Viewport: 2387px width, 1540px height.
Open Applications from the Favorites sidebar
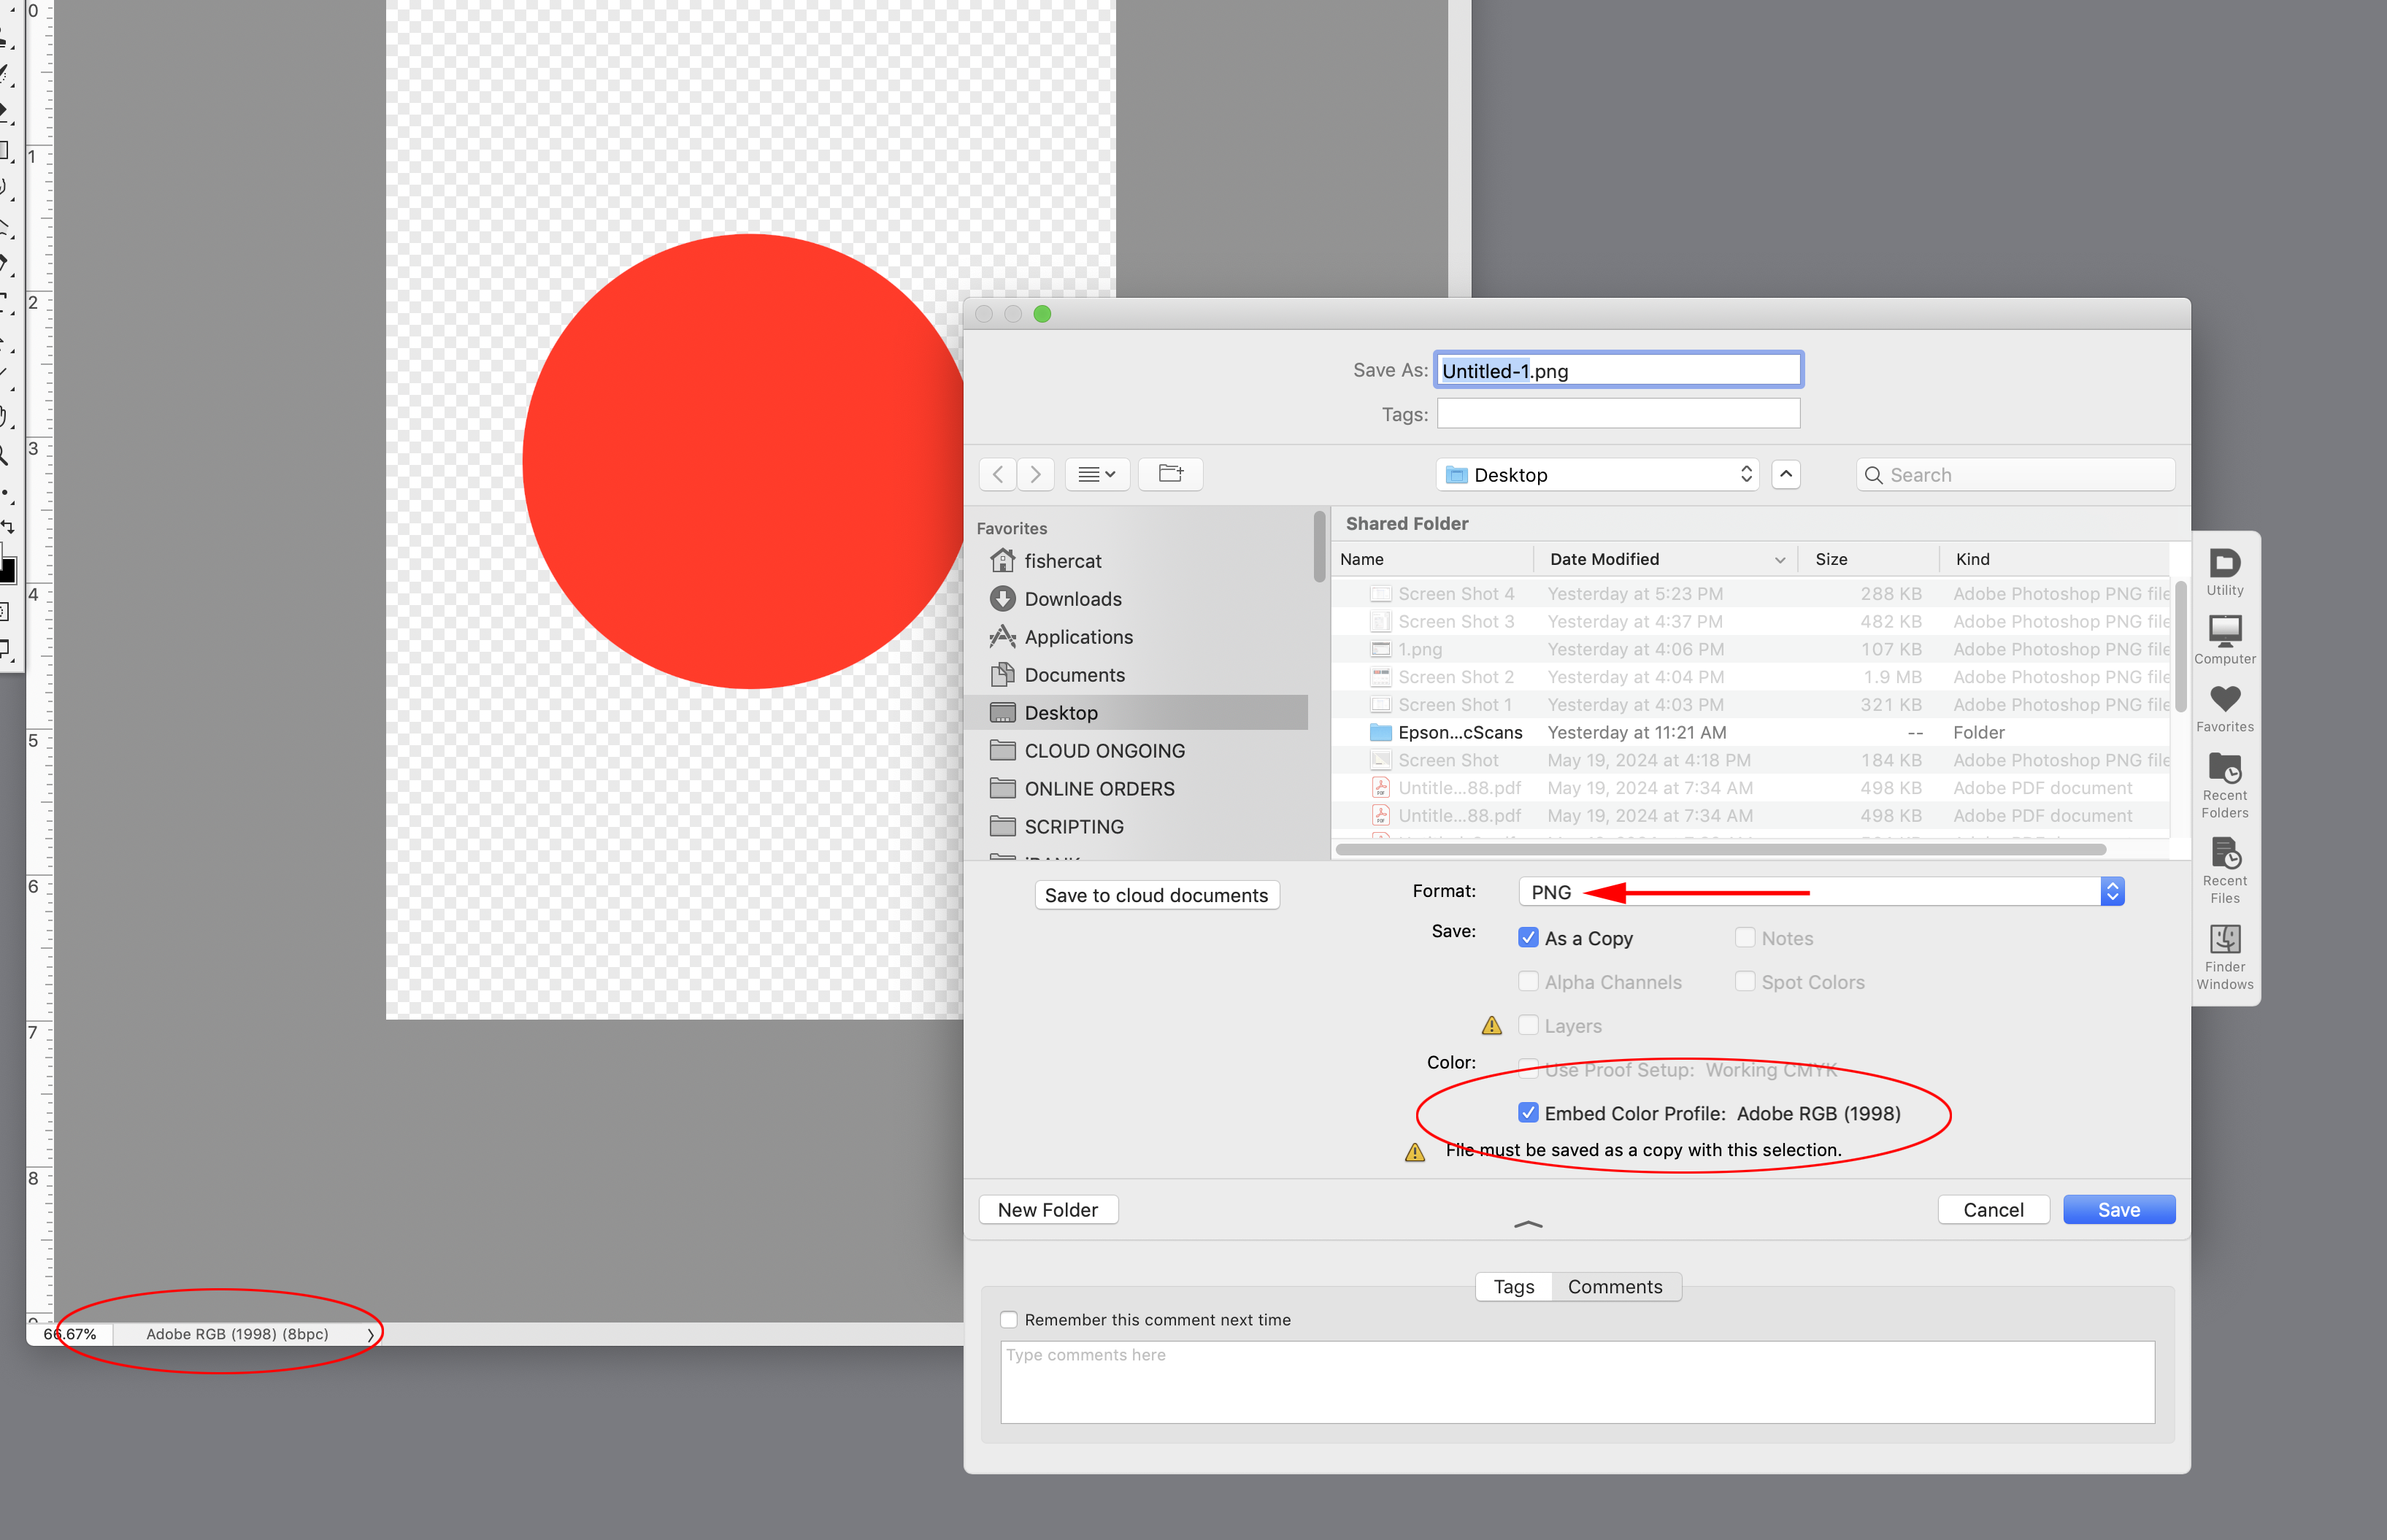coord(1079,636)
